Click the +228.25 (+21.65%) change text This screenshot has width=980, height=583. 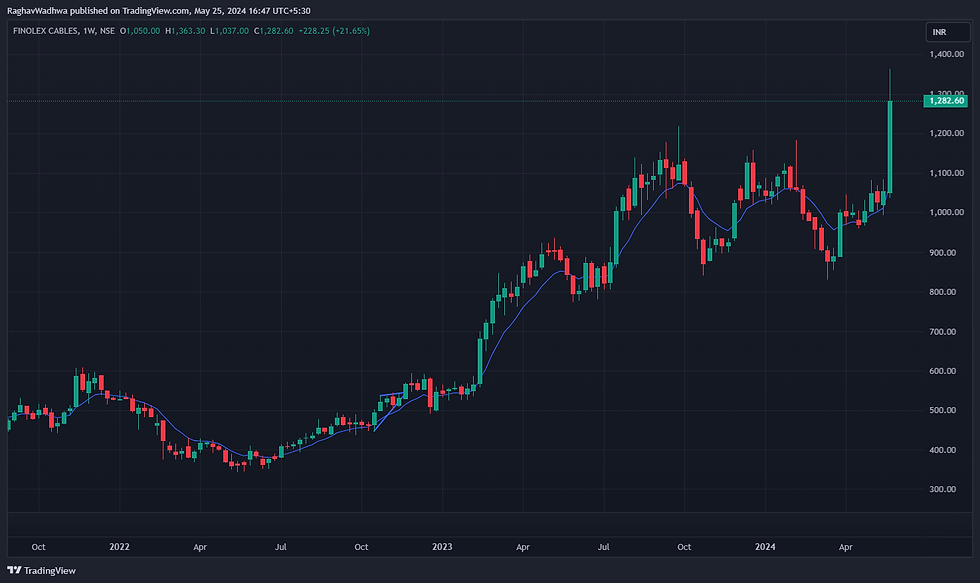point(334,31)
